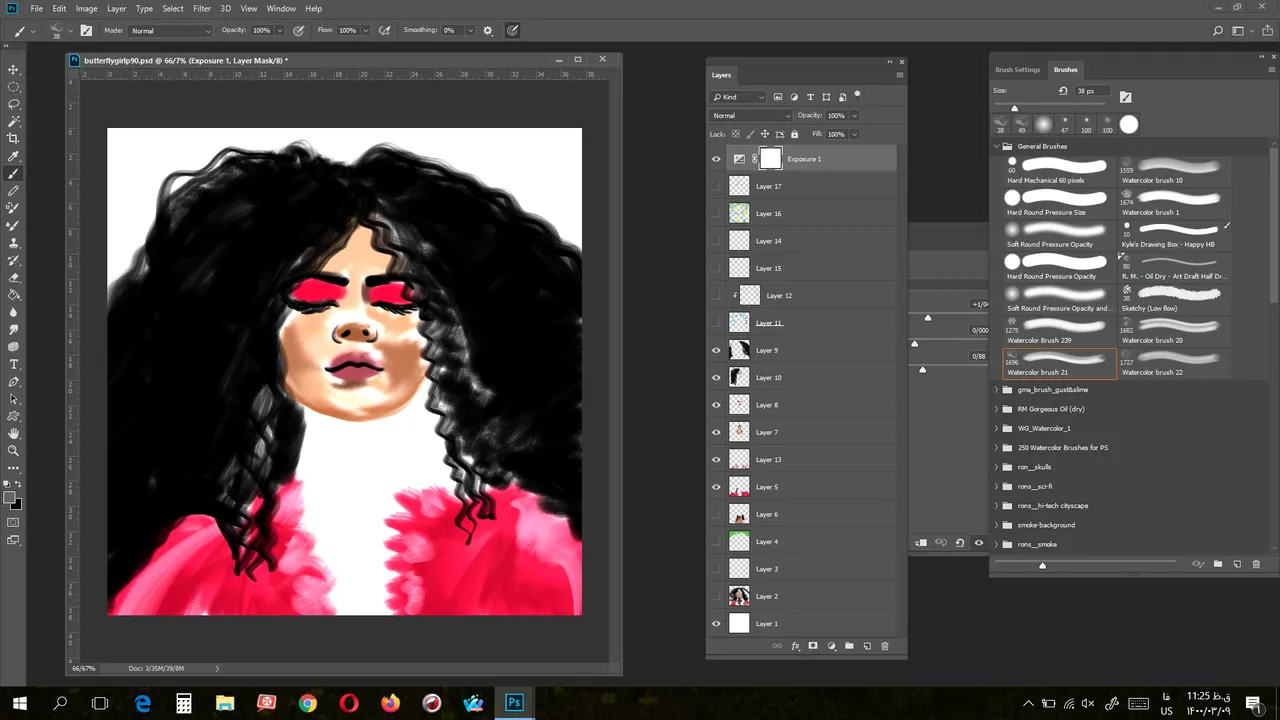Delete brush with Brushes panel trash icon

1256,564
